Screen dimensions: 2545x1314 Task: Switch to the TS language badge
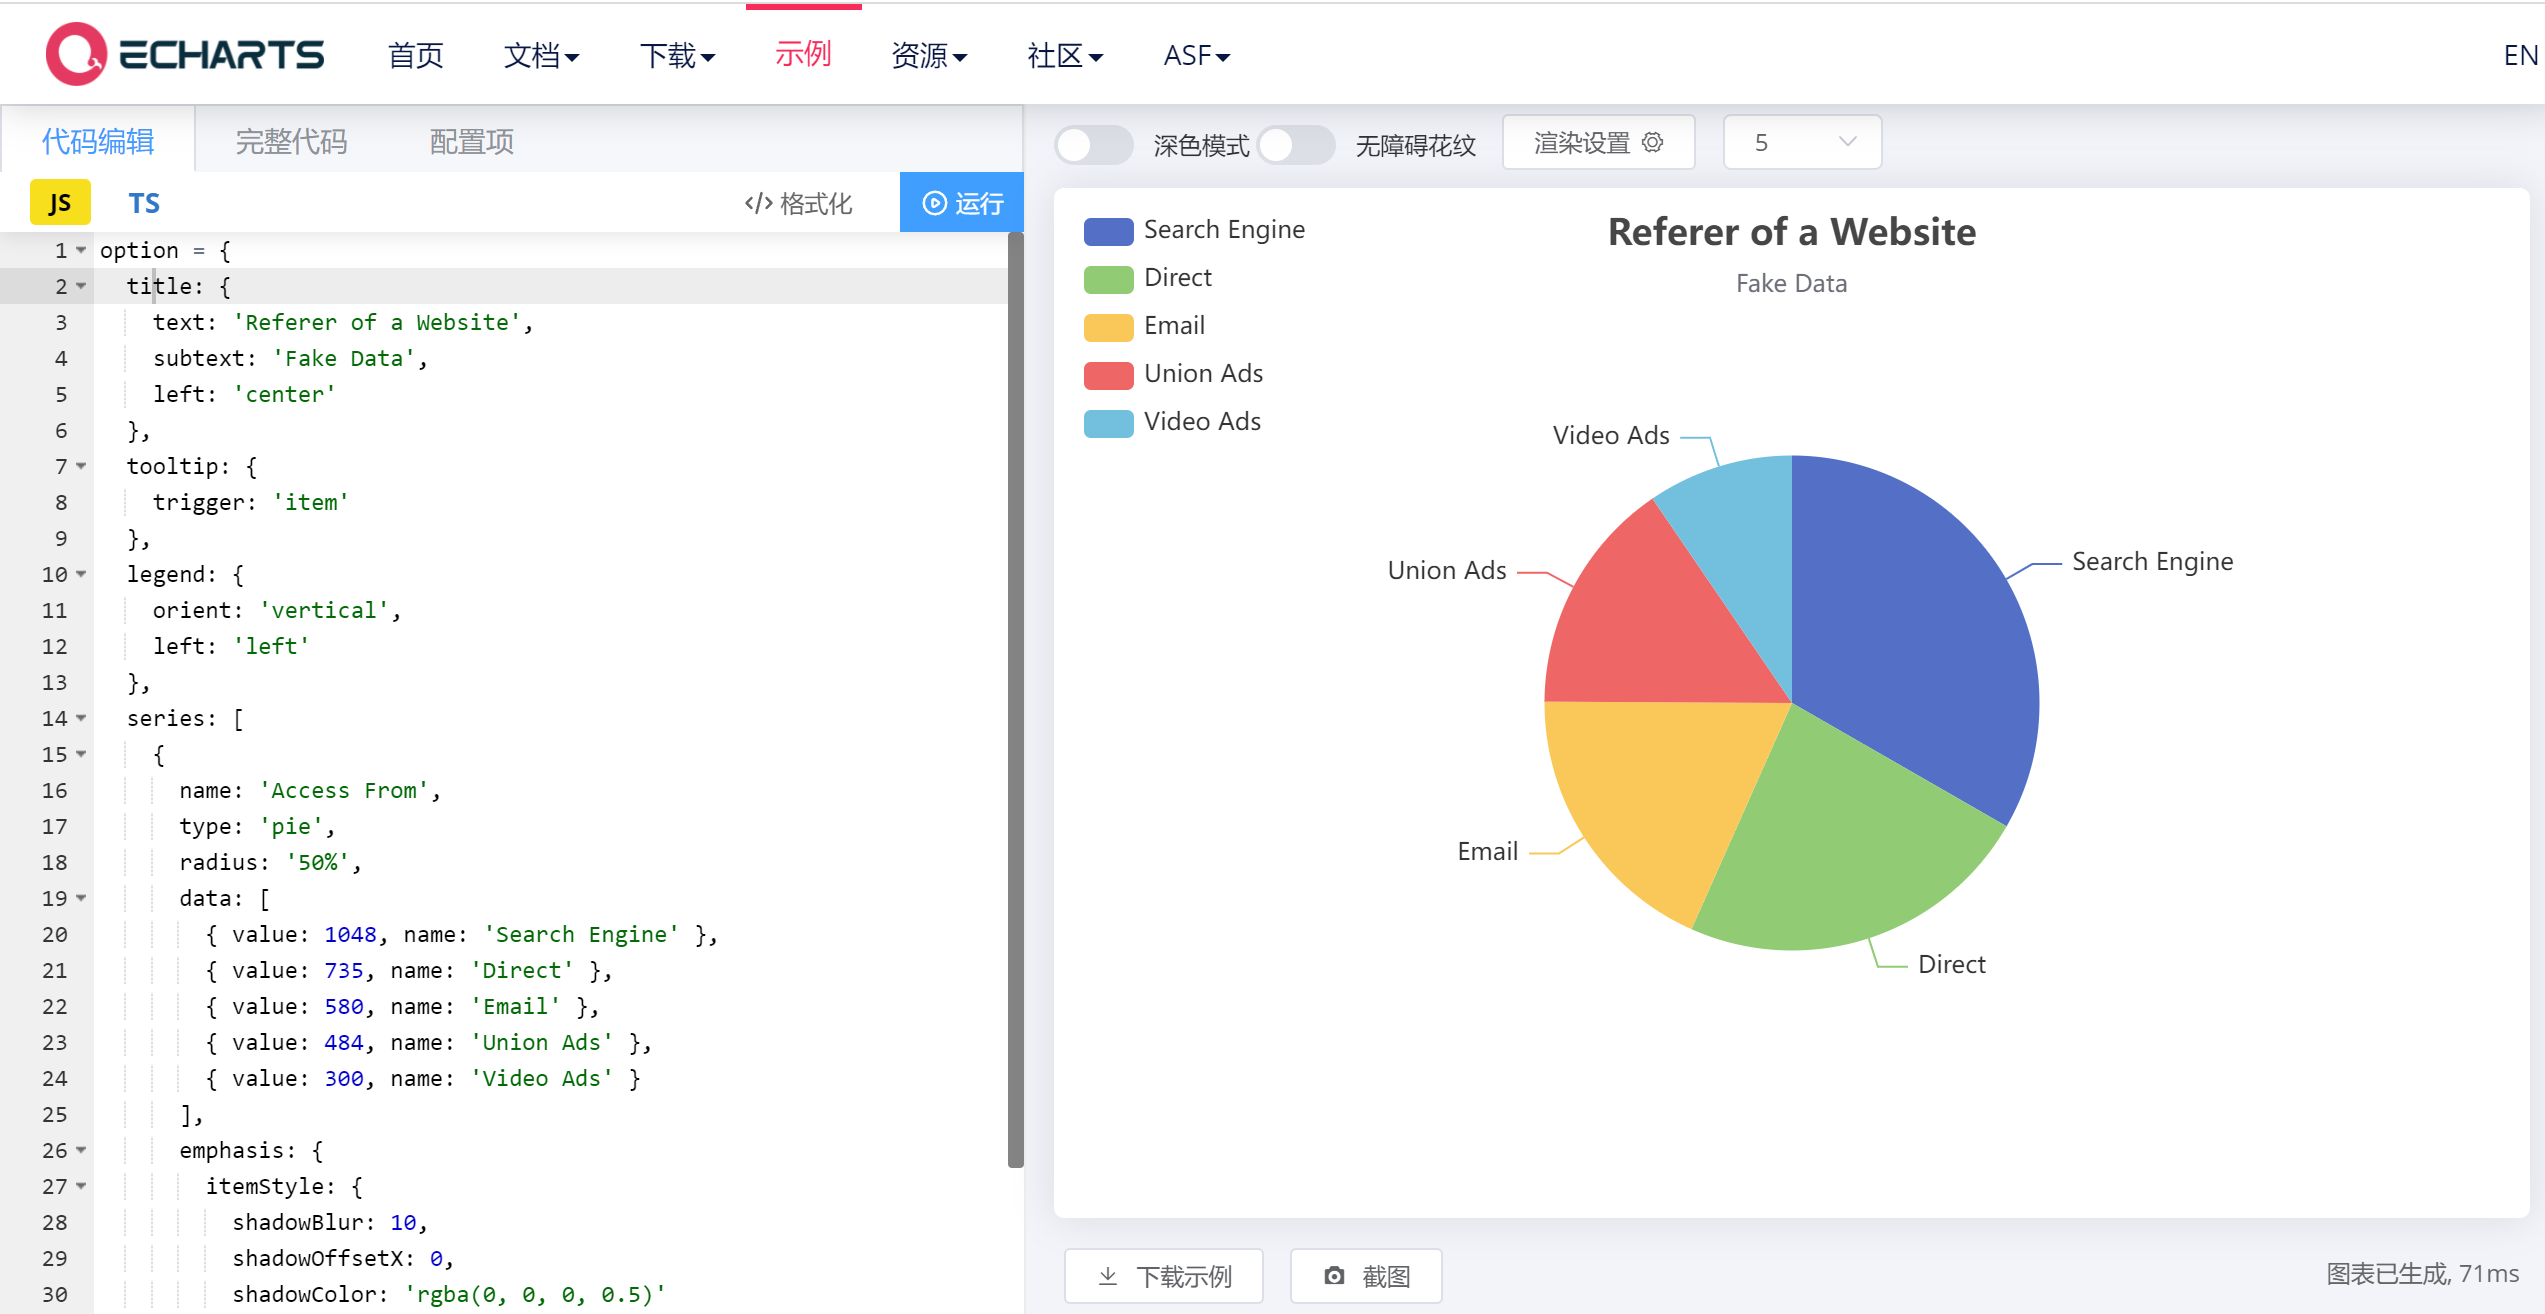[144, 203]
